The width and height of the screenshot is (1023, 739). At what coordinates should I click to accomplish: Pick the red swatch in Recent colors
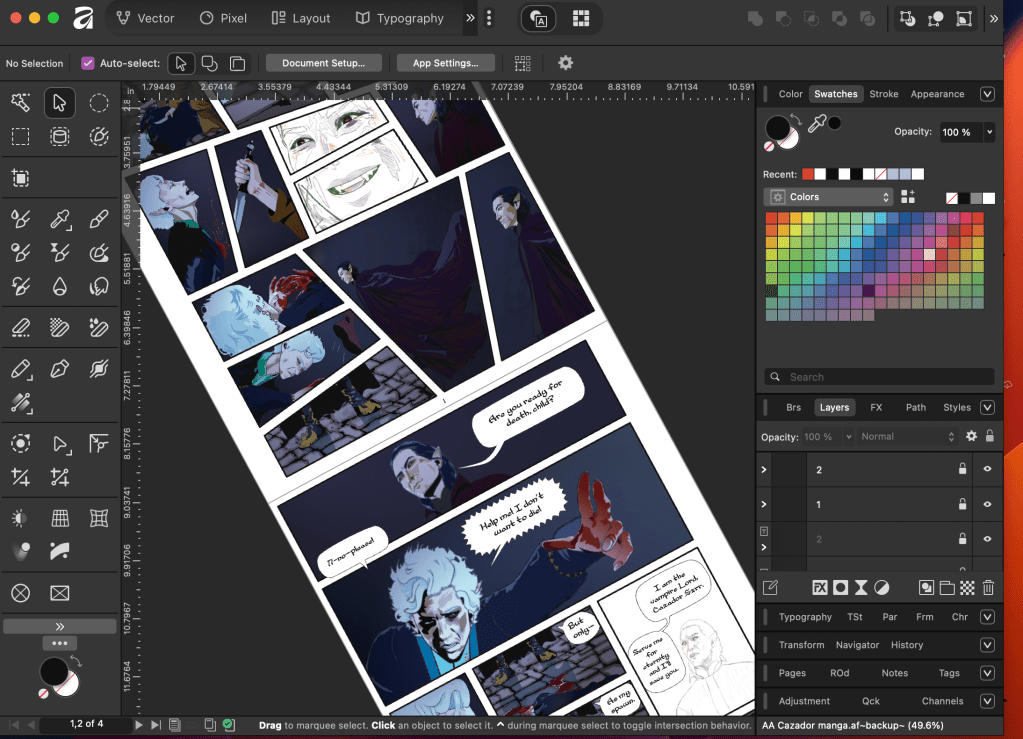[x=808, y=174]
